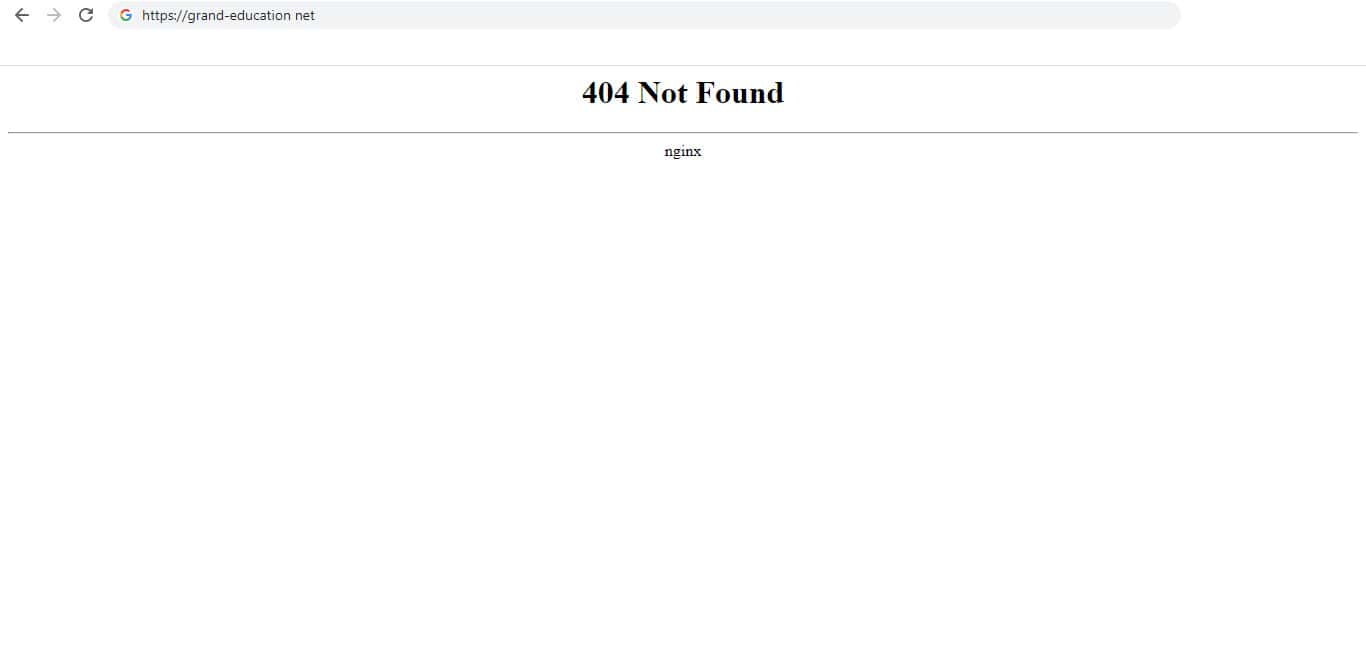Click the word "Found" in heading
Image resolution: width=1366 pixels, height=657 pixels.
[739, 92]
